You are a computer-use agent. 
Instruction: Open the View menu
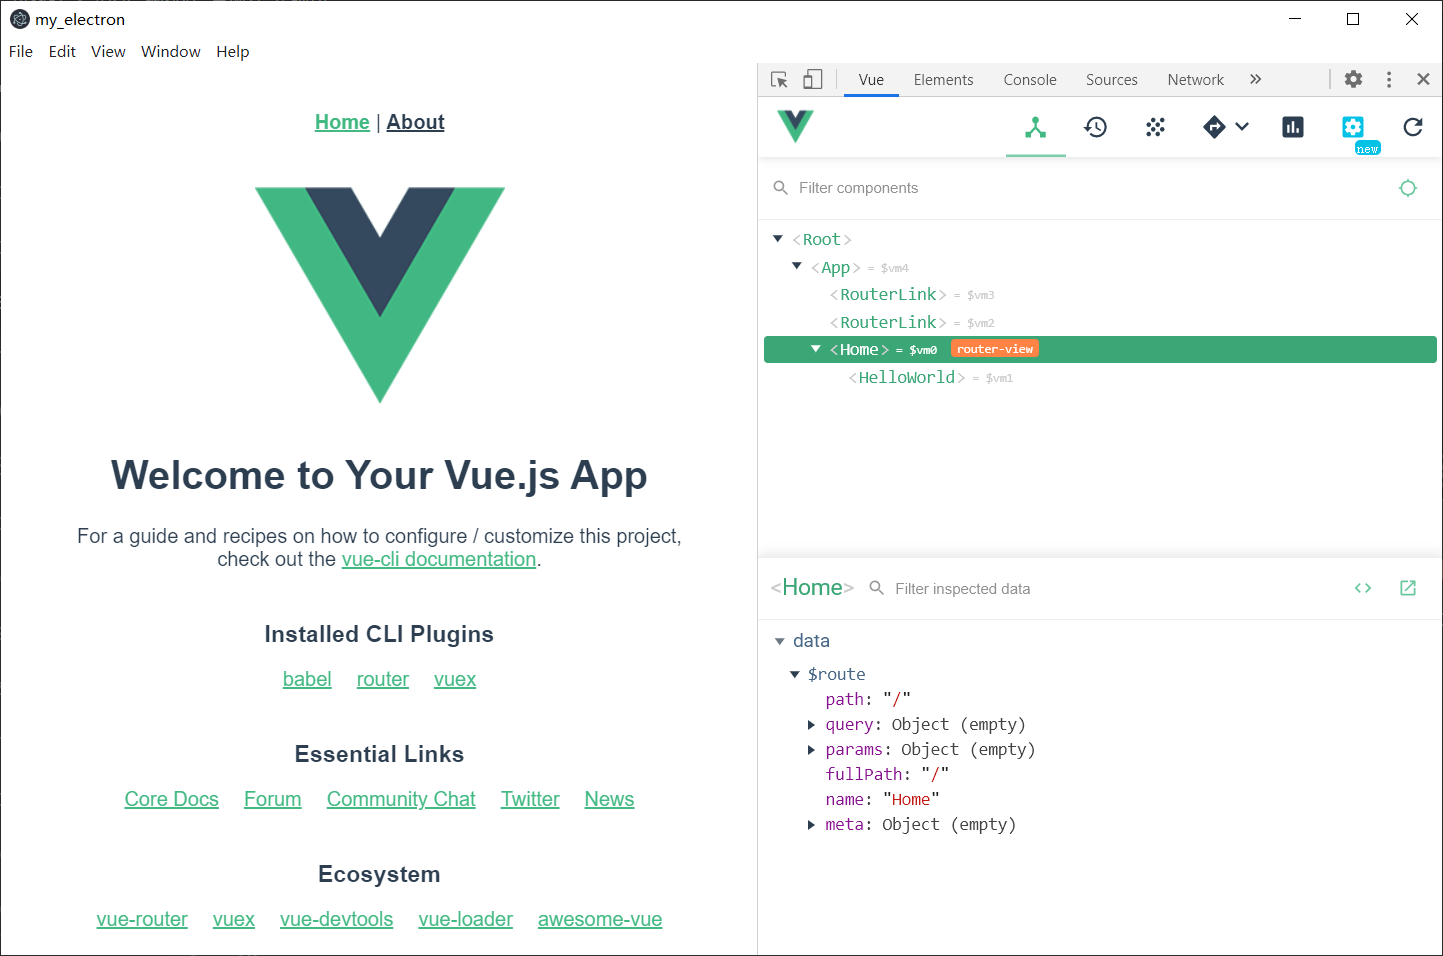108,52
